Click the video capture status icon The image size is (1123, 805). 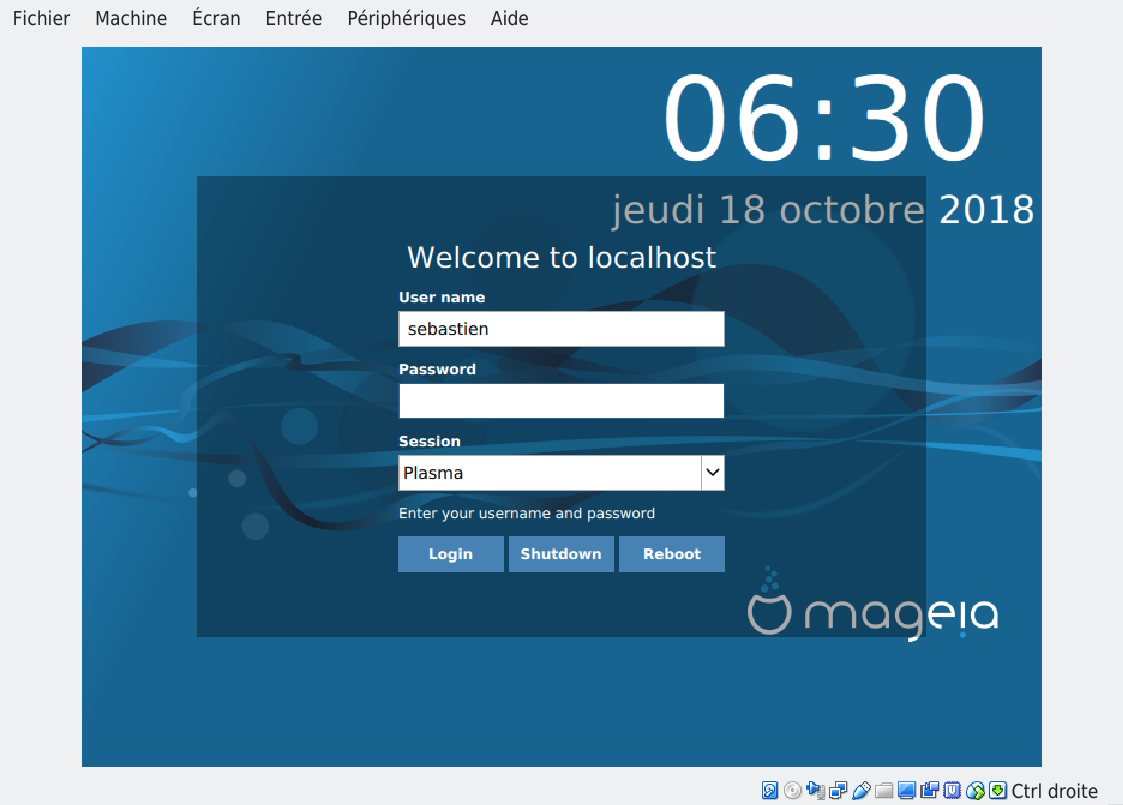coord(930,790)
